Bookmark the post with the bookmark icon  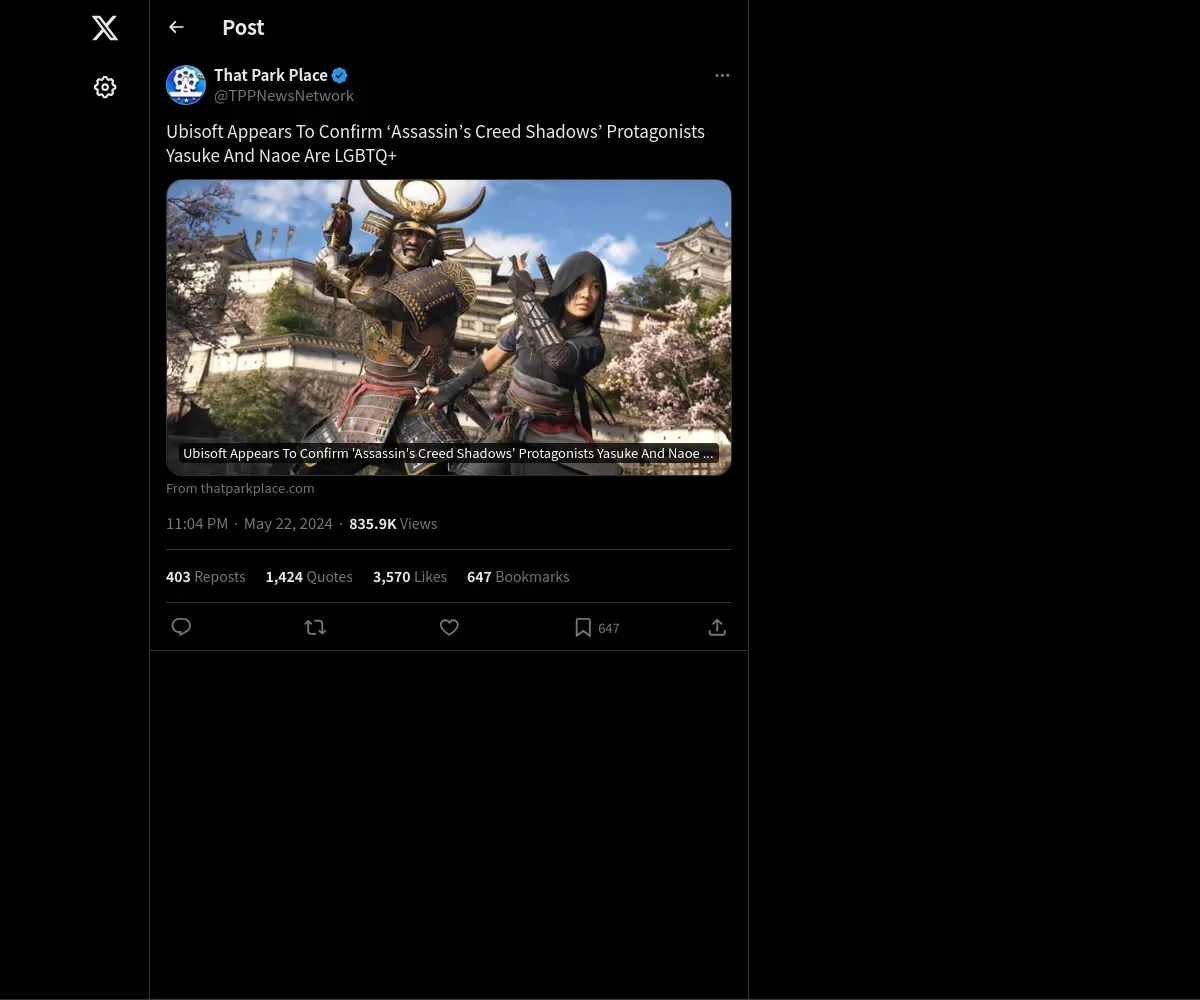point(583,627)
